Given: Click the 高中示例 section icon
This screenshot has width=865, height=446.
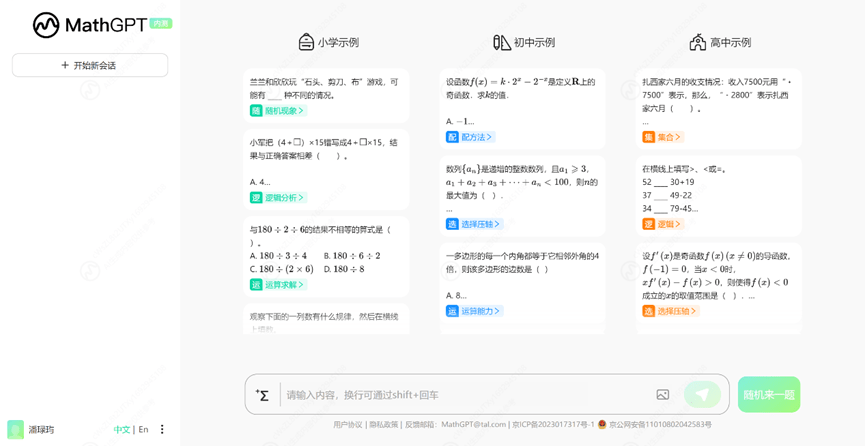Looking at the screenshot, I should (697, 42).
